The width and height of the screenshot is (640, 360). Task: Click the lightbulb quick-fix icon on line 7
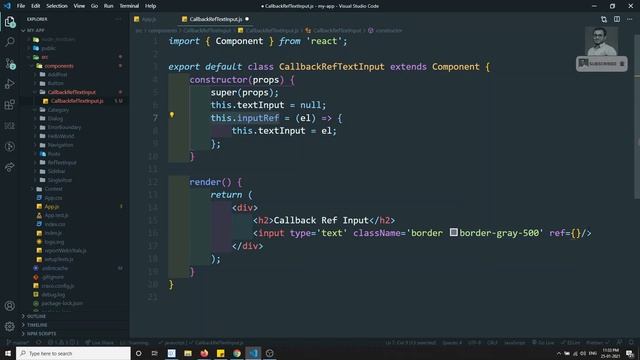[x=172, y=115]
